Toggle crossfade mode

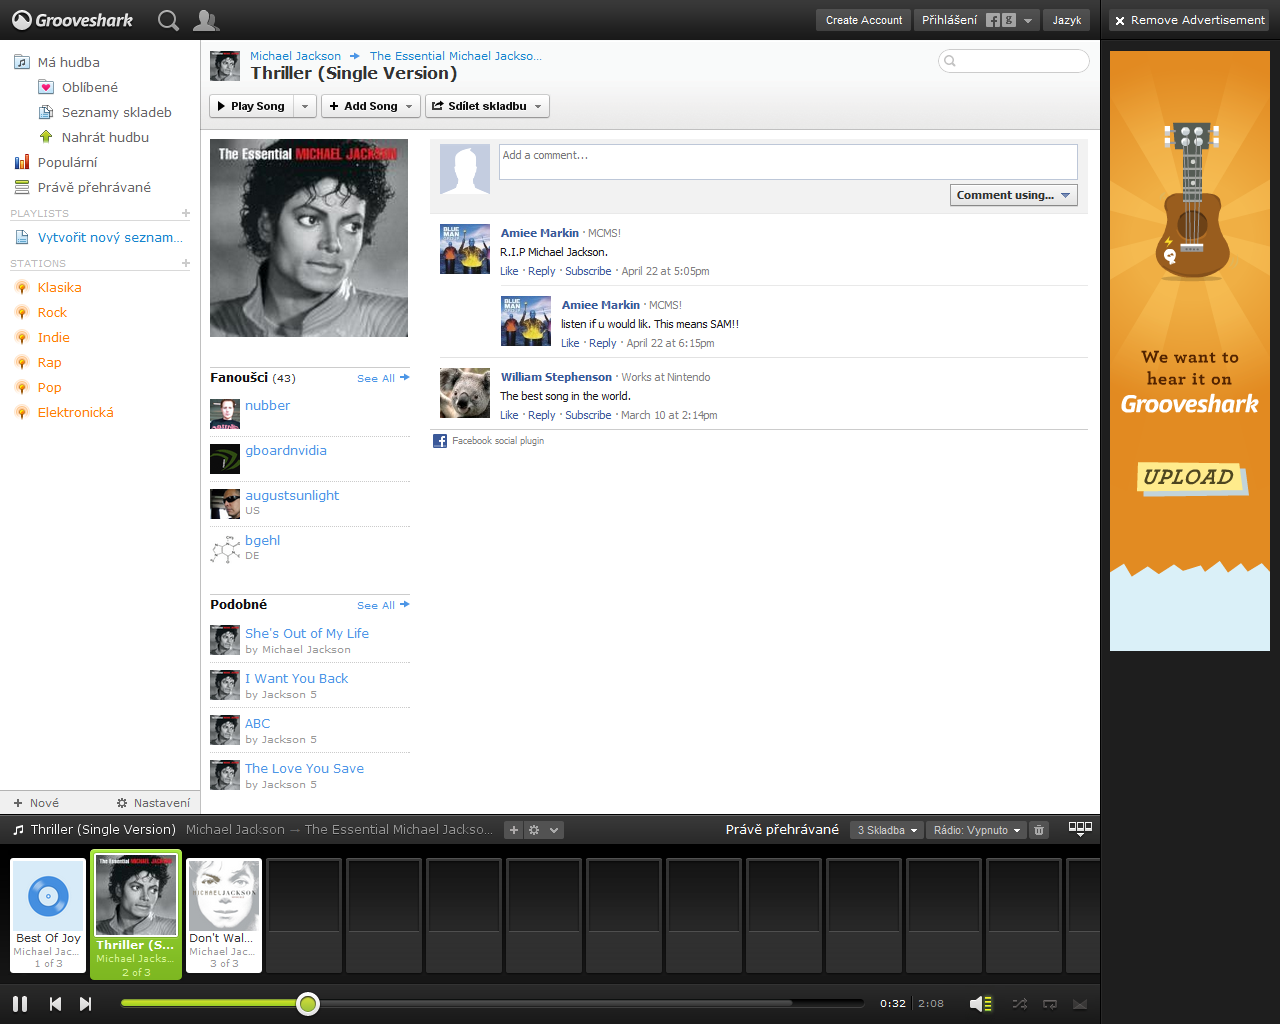(x=1080, y=1004)
